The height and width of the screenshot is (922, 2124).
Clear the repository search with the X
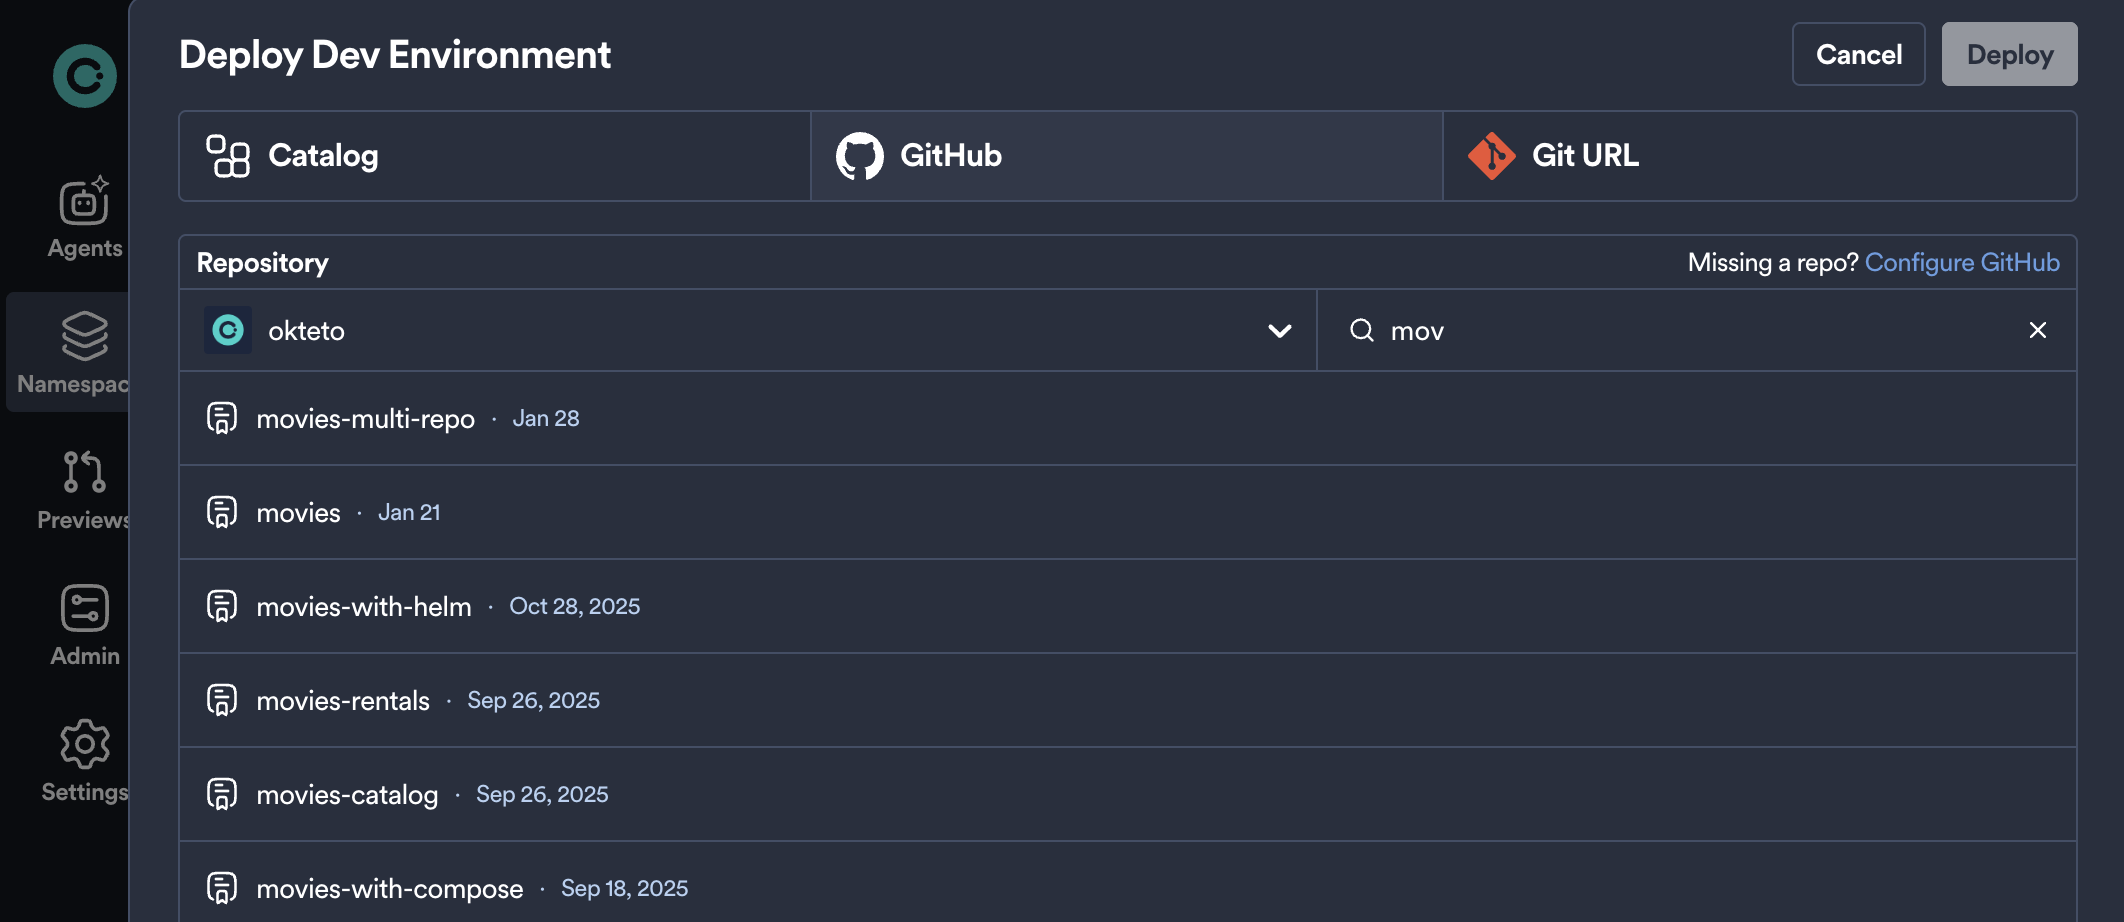[2038, 330]
